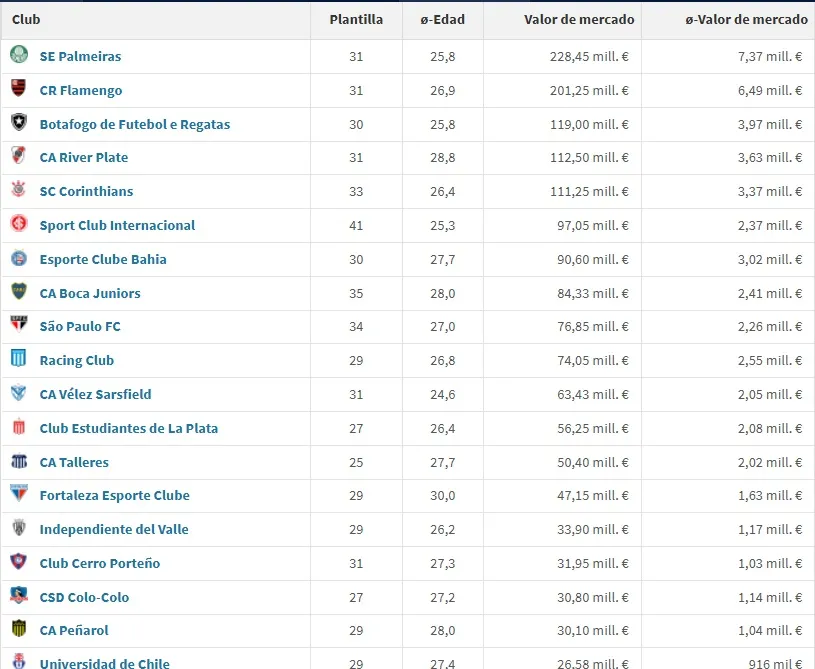Sort by ø-Valor de mercado column header
The width and height of the screenshot is (815, 669).
[746, 20]
